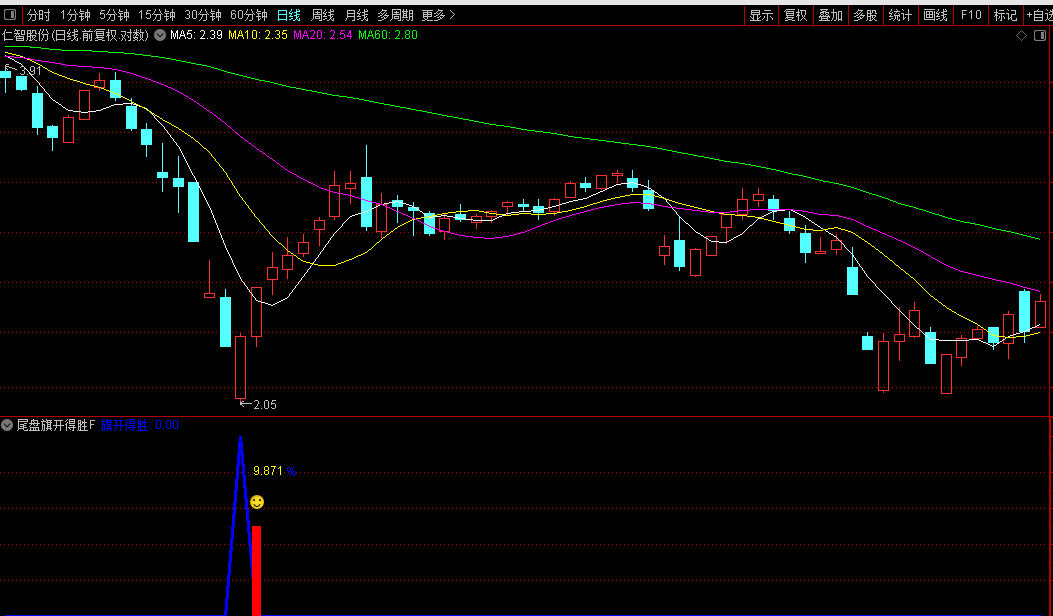Click the 9.871 % signal label
1053x616 pixels.
[x=275, y=472]
